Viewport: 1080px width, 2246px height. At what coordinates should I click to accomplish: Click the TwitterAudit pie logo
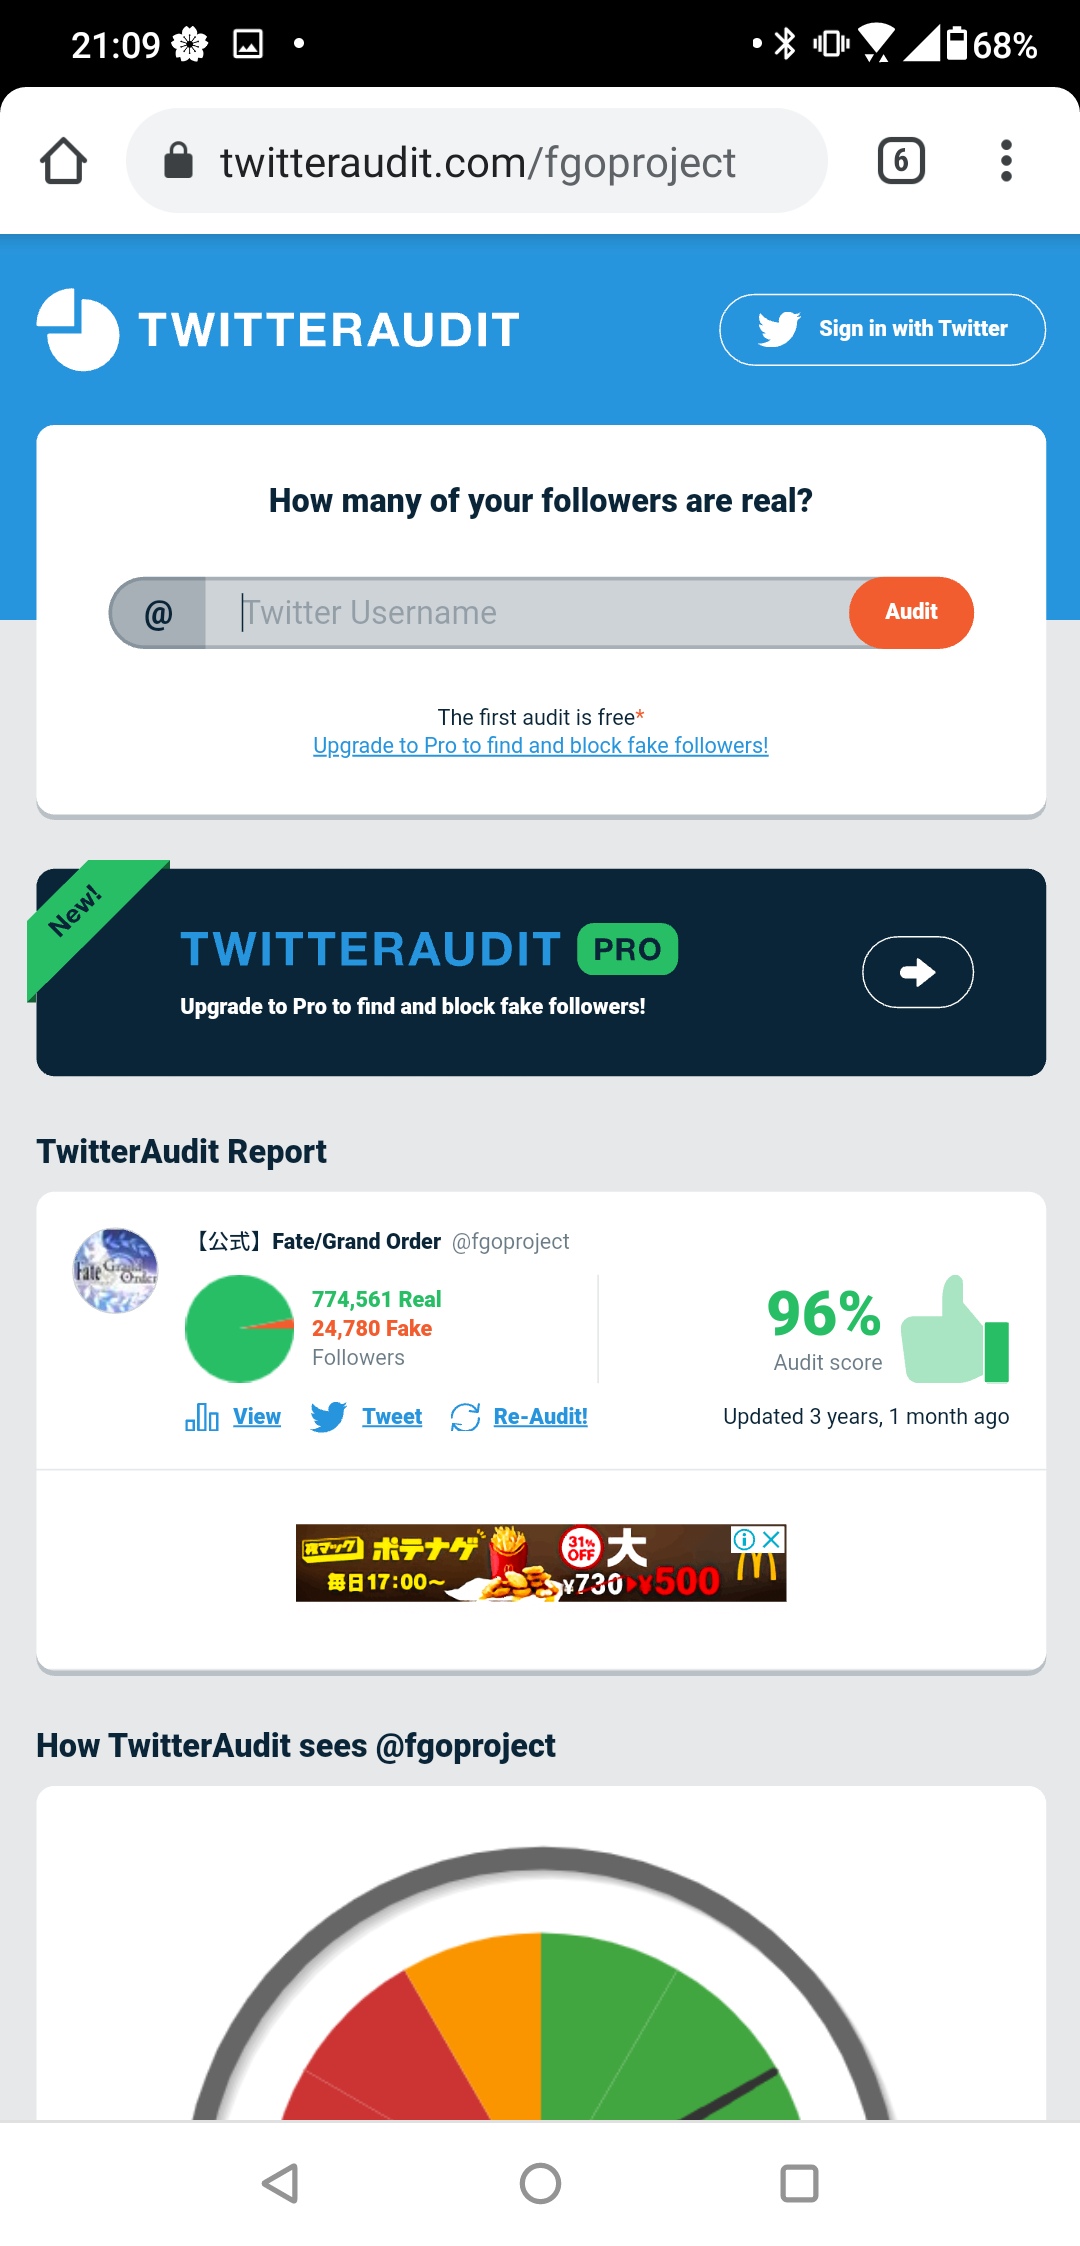(78, 329)
